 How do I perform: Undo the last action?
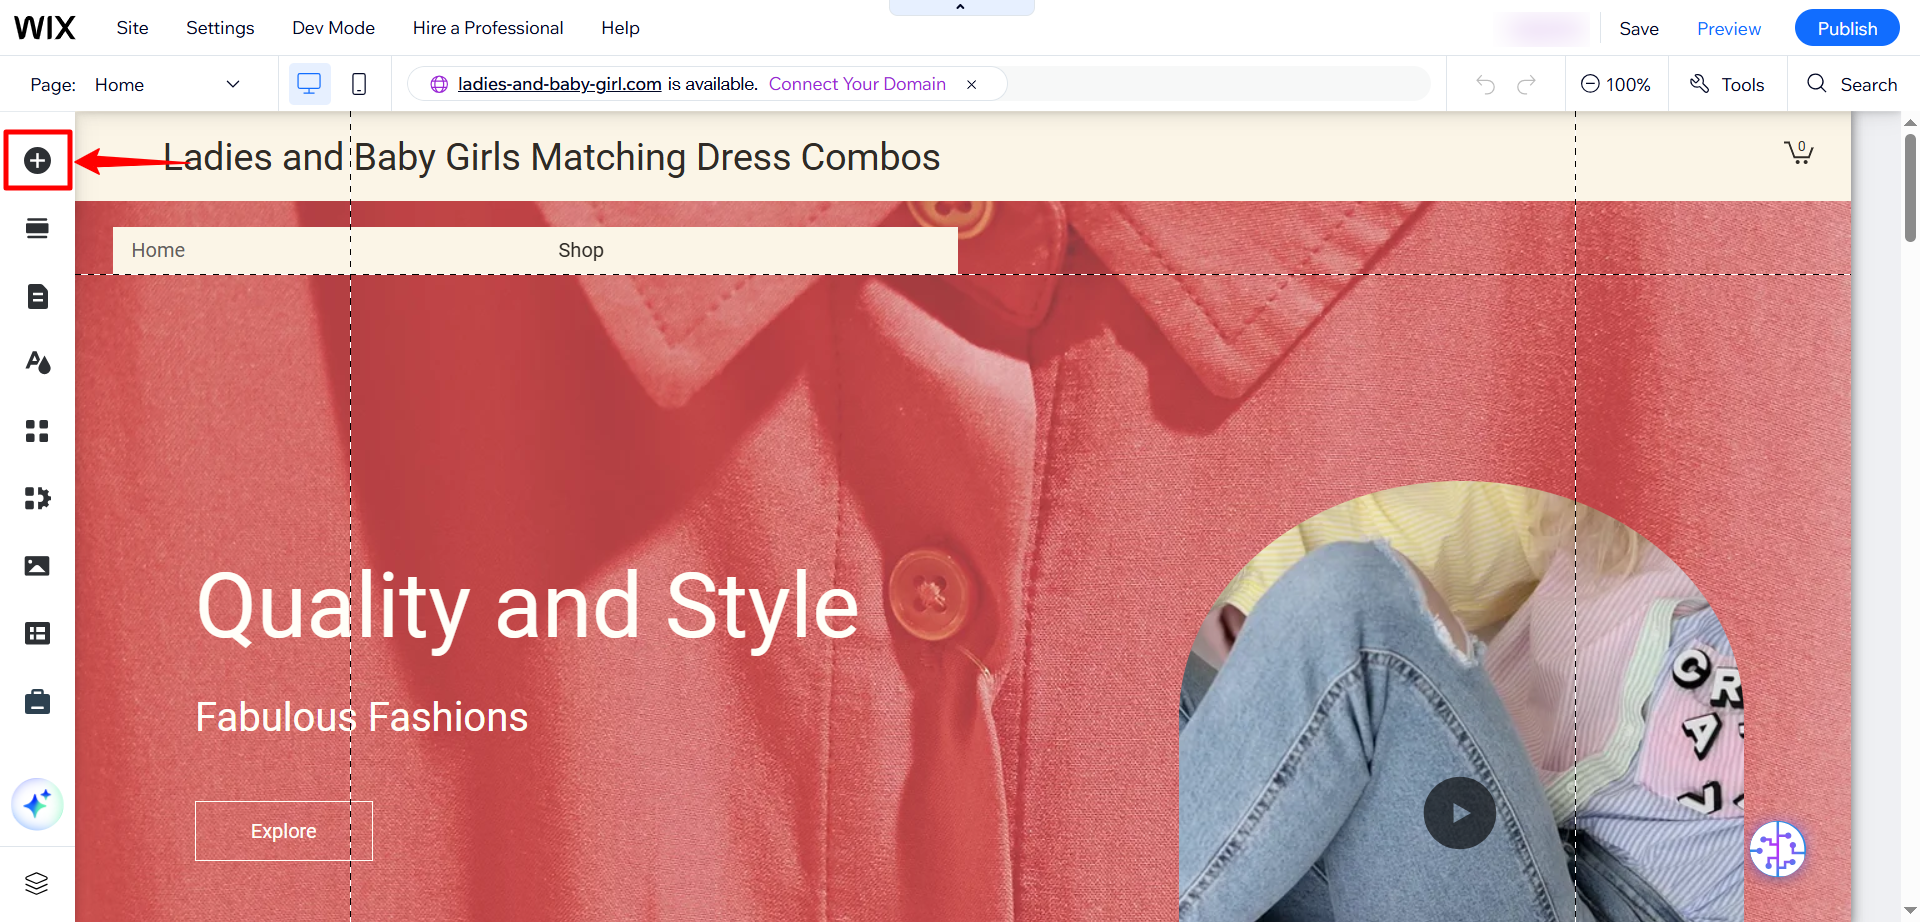(x=1485, y=85)
